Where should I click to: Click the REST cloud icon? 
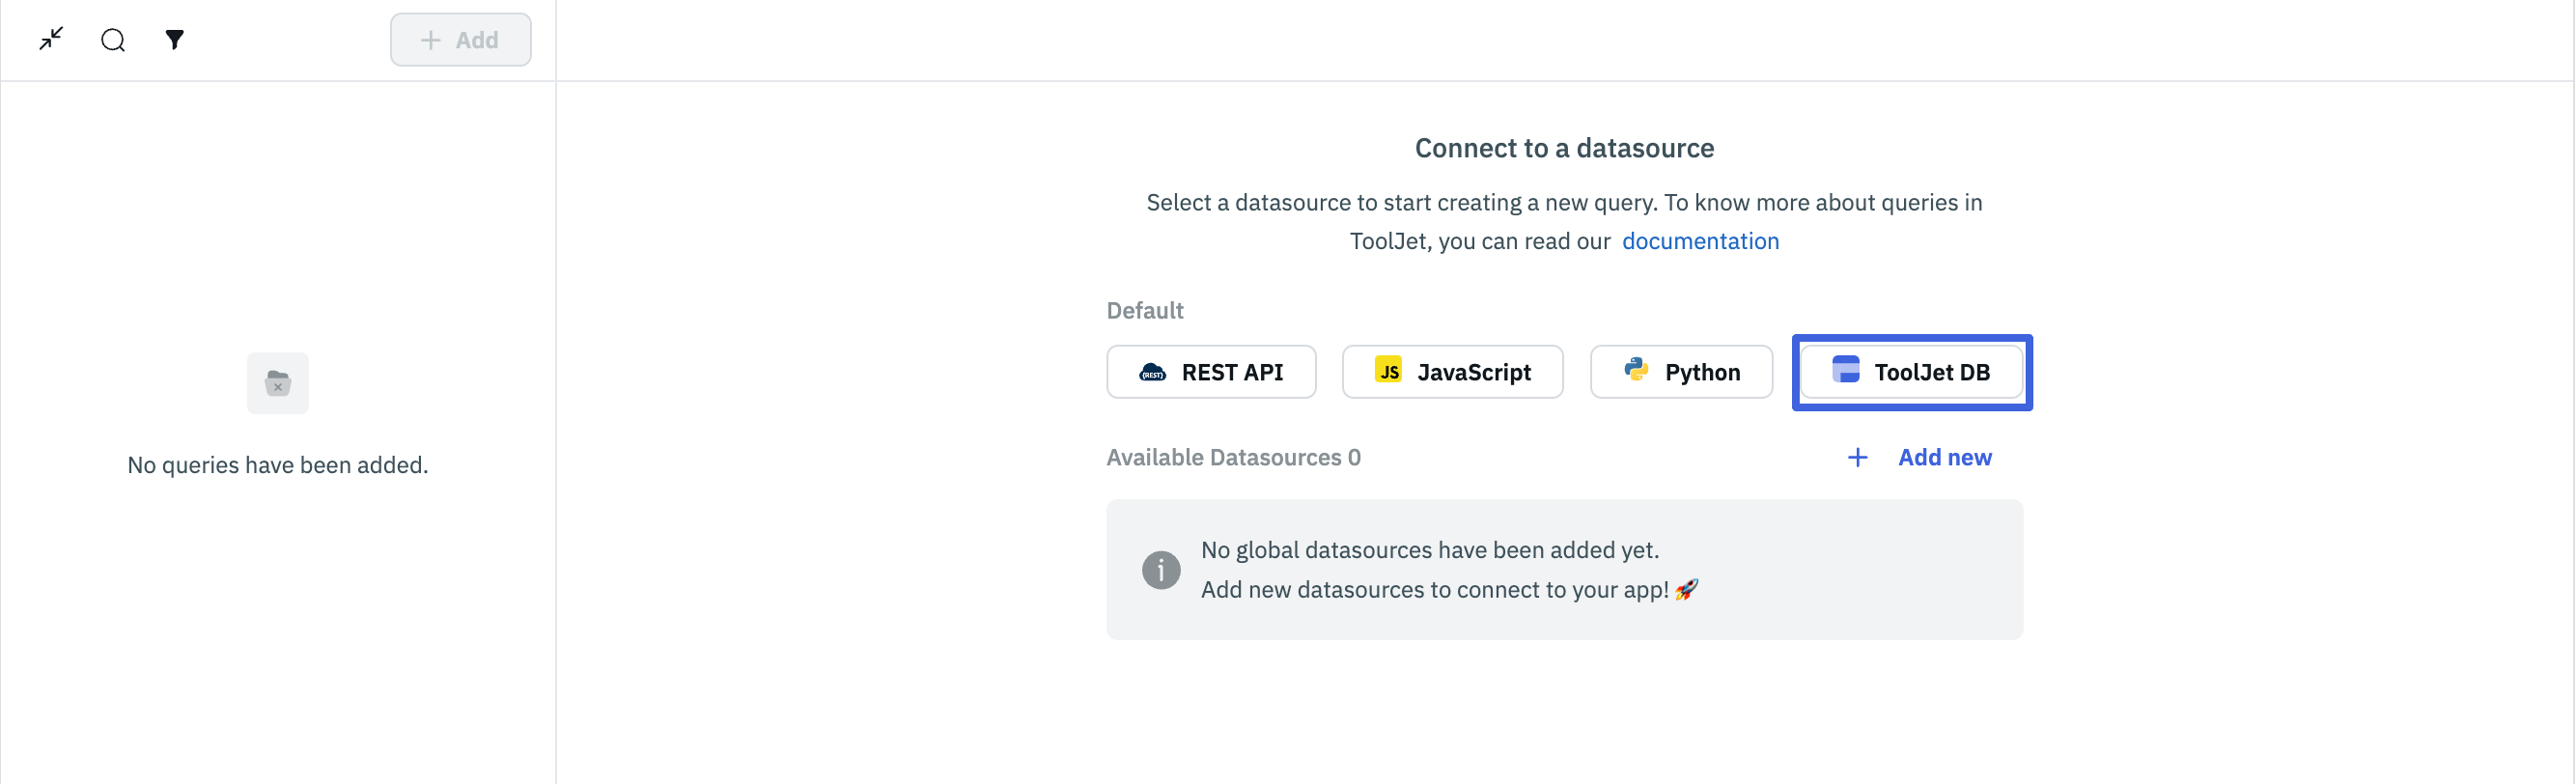[1152, 373]
